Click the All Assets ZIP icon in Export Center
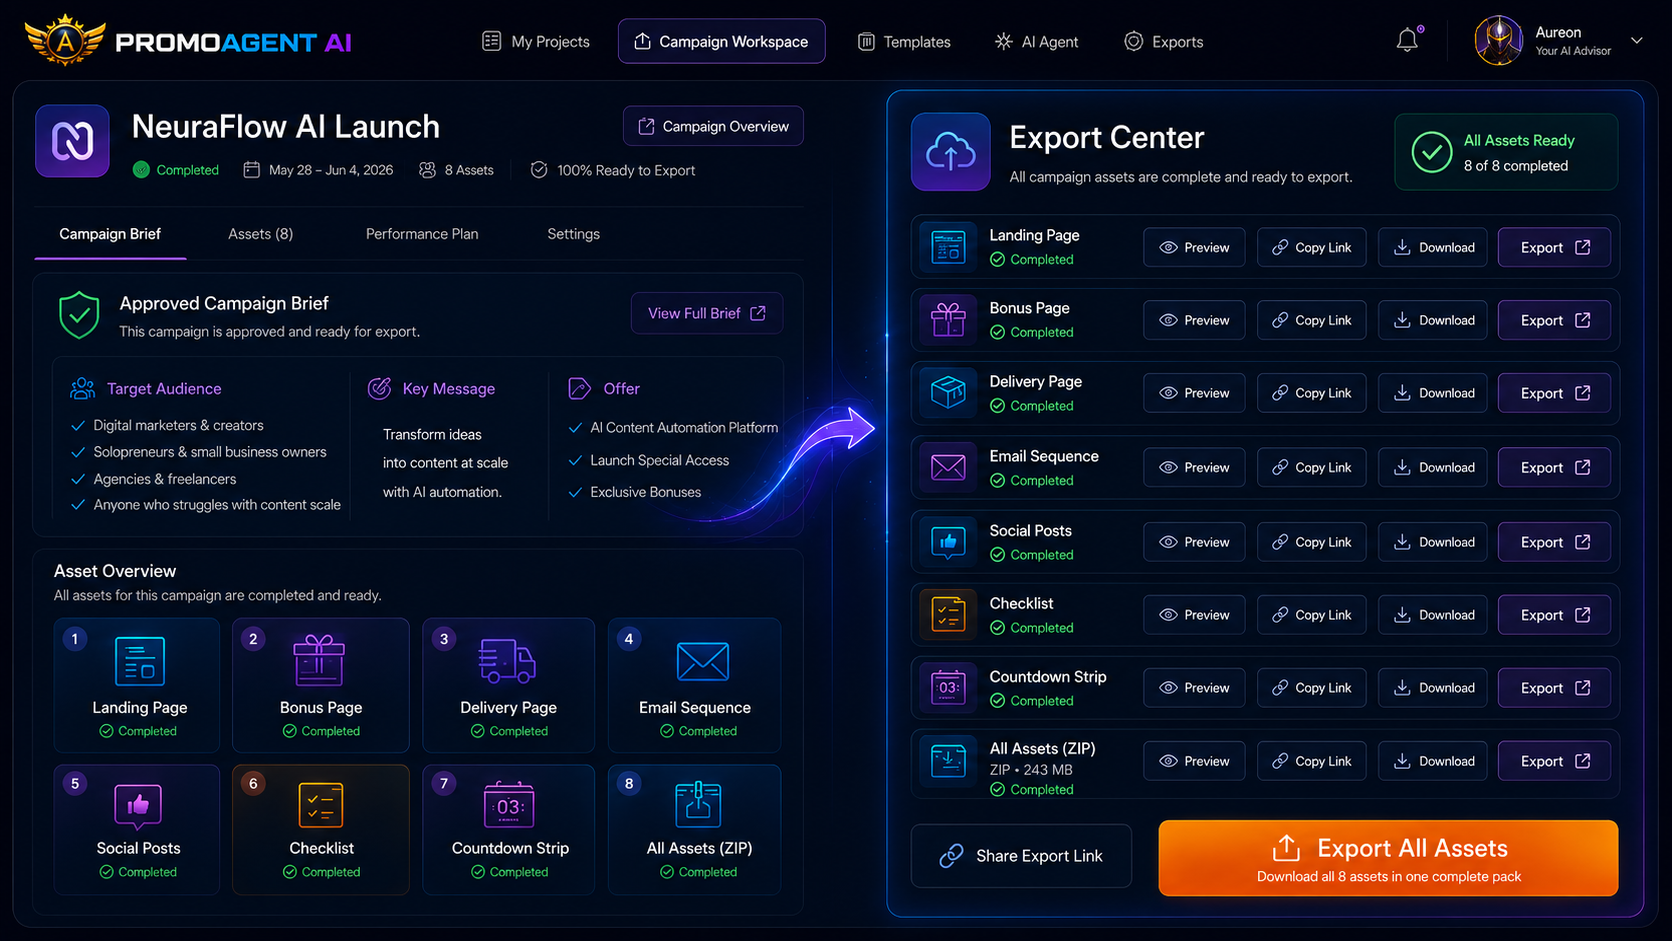1672x941 pixels. coord(948,762)
